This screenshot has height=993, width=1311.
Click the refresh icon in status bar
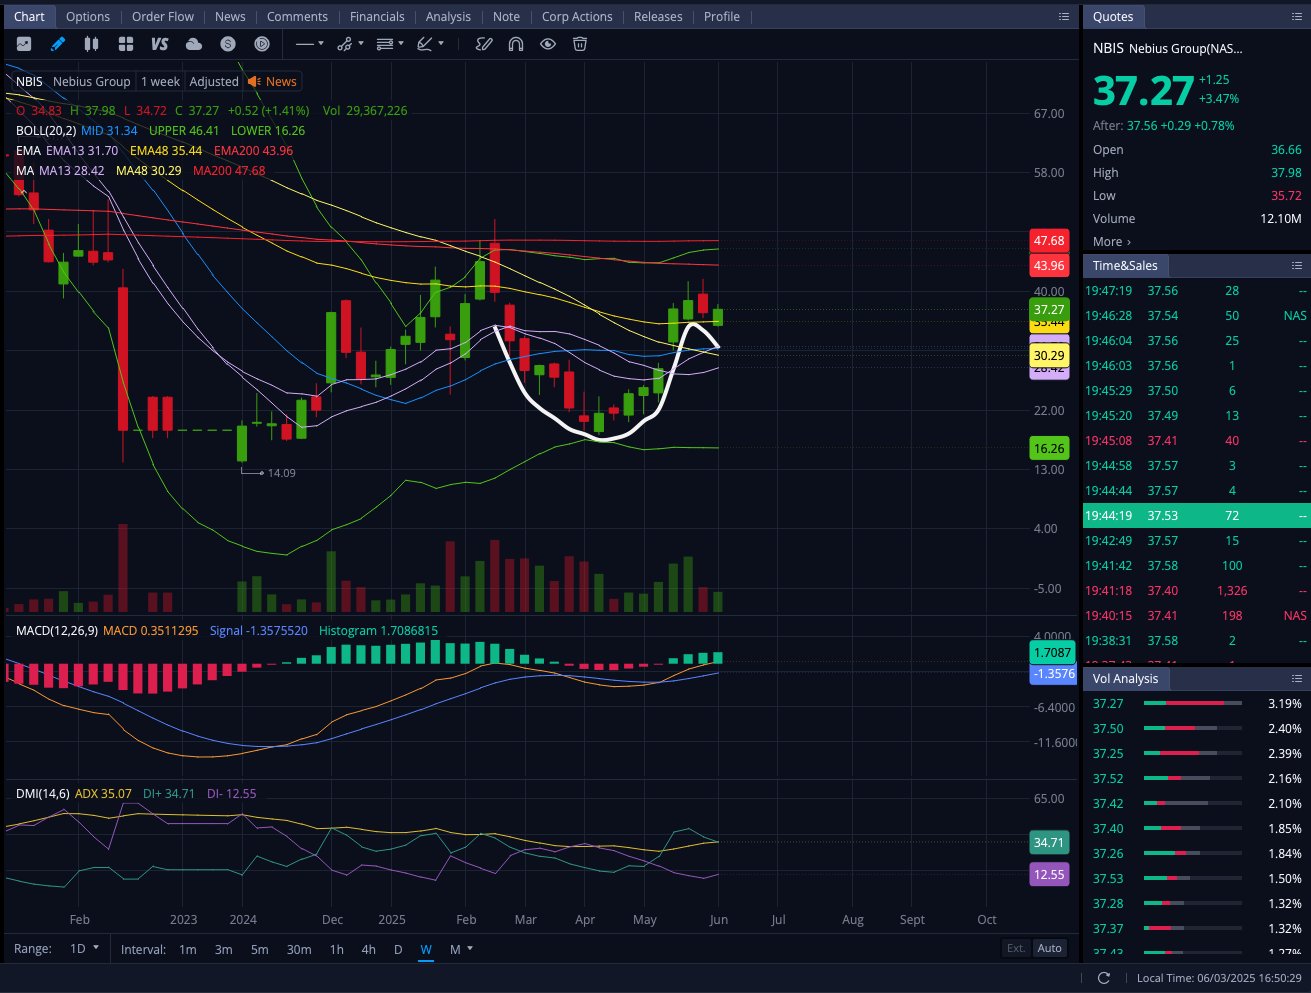1104,978
